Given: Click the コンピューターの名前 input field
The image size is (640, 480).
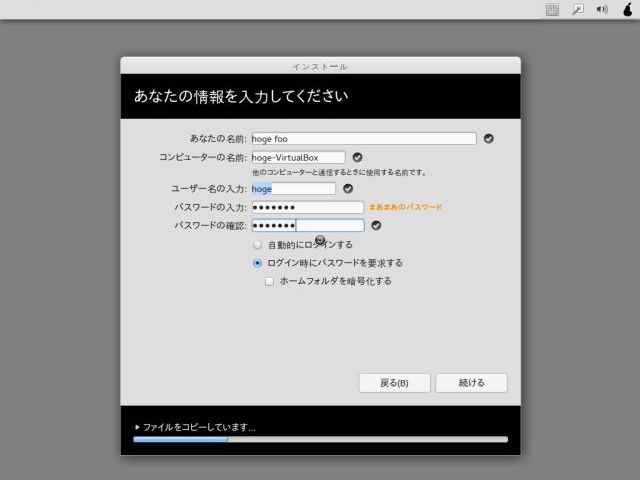Looking at the screenshot, I should coord(298,157).
